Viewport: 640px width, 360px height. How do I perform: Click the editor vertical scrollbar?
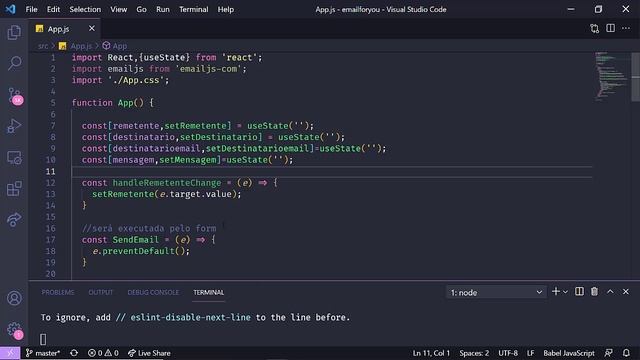click(636, 77)
